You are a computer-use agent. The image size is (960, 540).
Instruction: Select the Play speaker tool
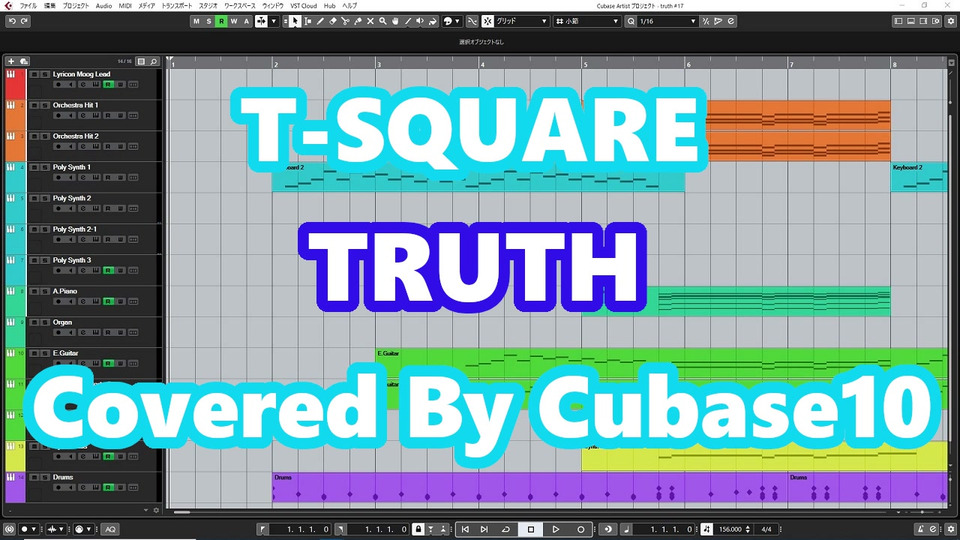point(420,21)
